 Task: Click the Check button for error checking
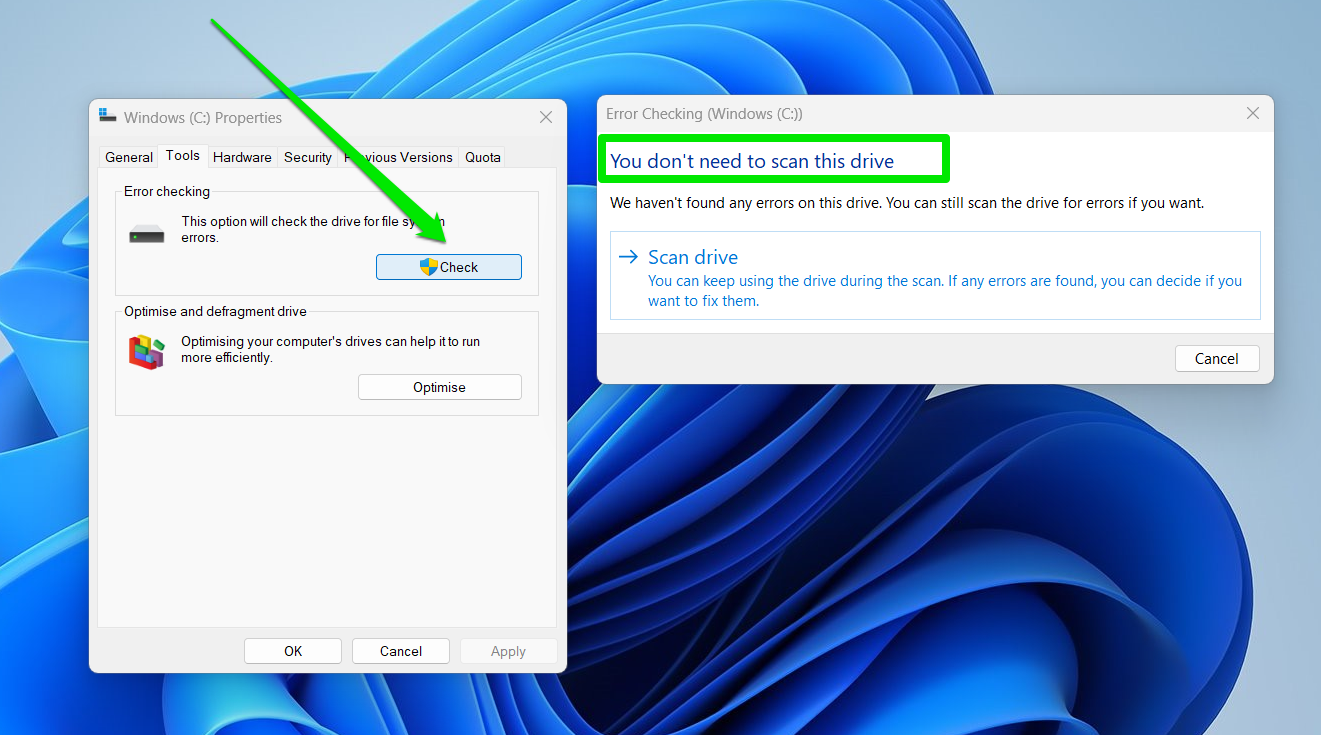pyautogui.click(x=449, y=267)
